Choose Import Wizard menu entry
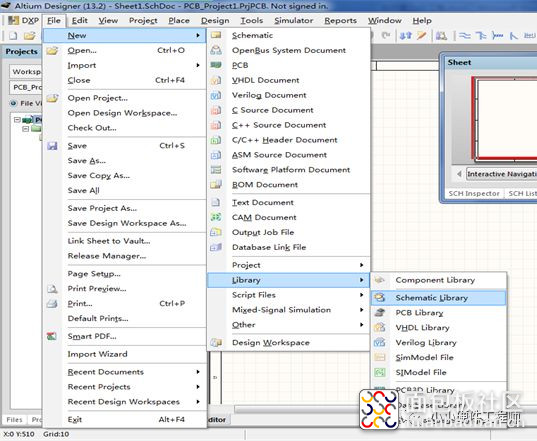This screenshot has width=537, height=441. click(98, 354)
